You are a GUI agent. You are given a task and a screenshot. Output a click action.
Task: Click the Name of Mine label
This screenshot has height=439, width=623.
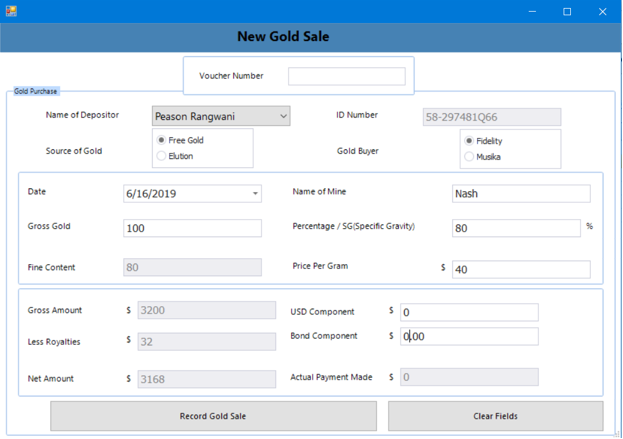click(x=319, y=191)
